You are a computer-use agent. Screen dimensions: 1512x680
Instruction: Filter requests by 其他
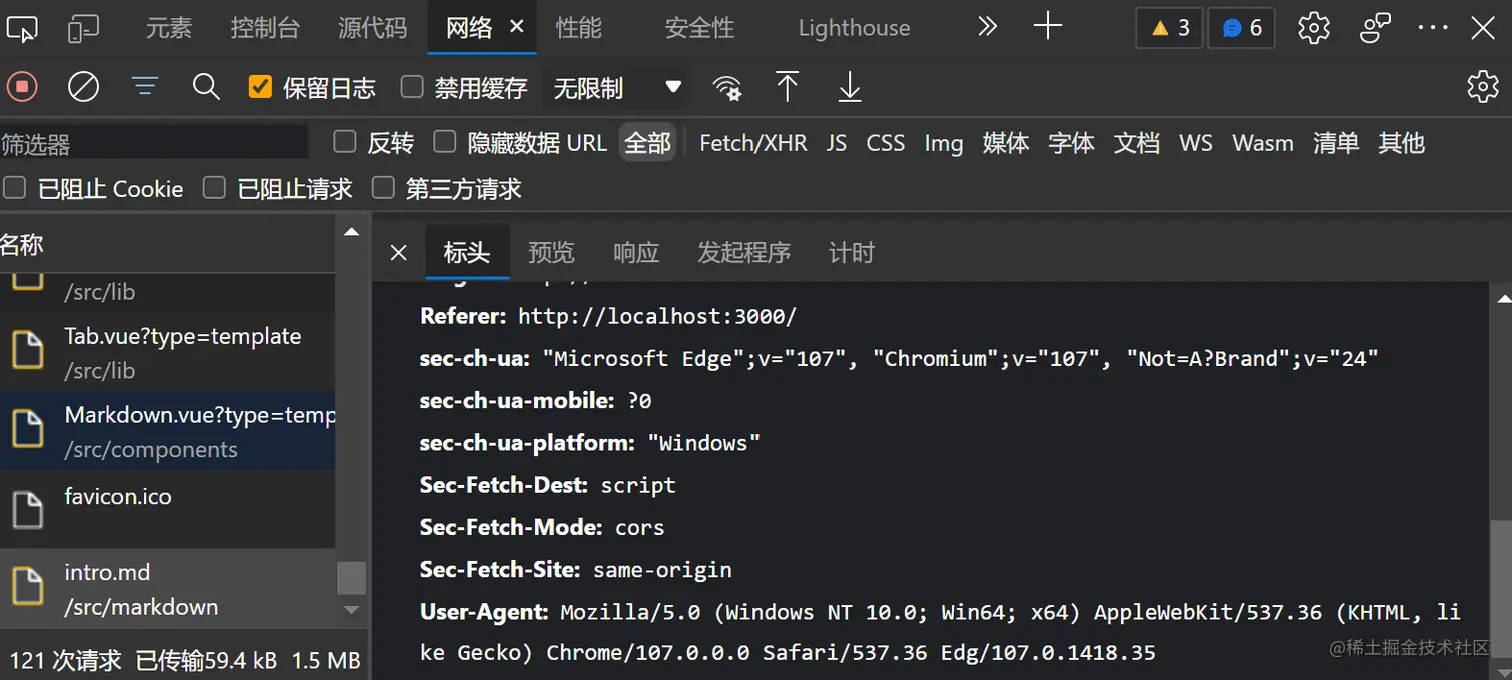tap(1401, 143)
